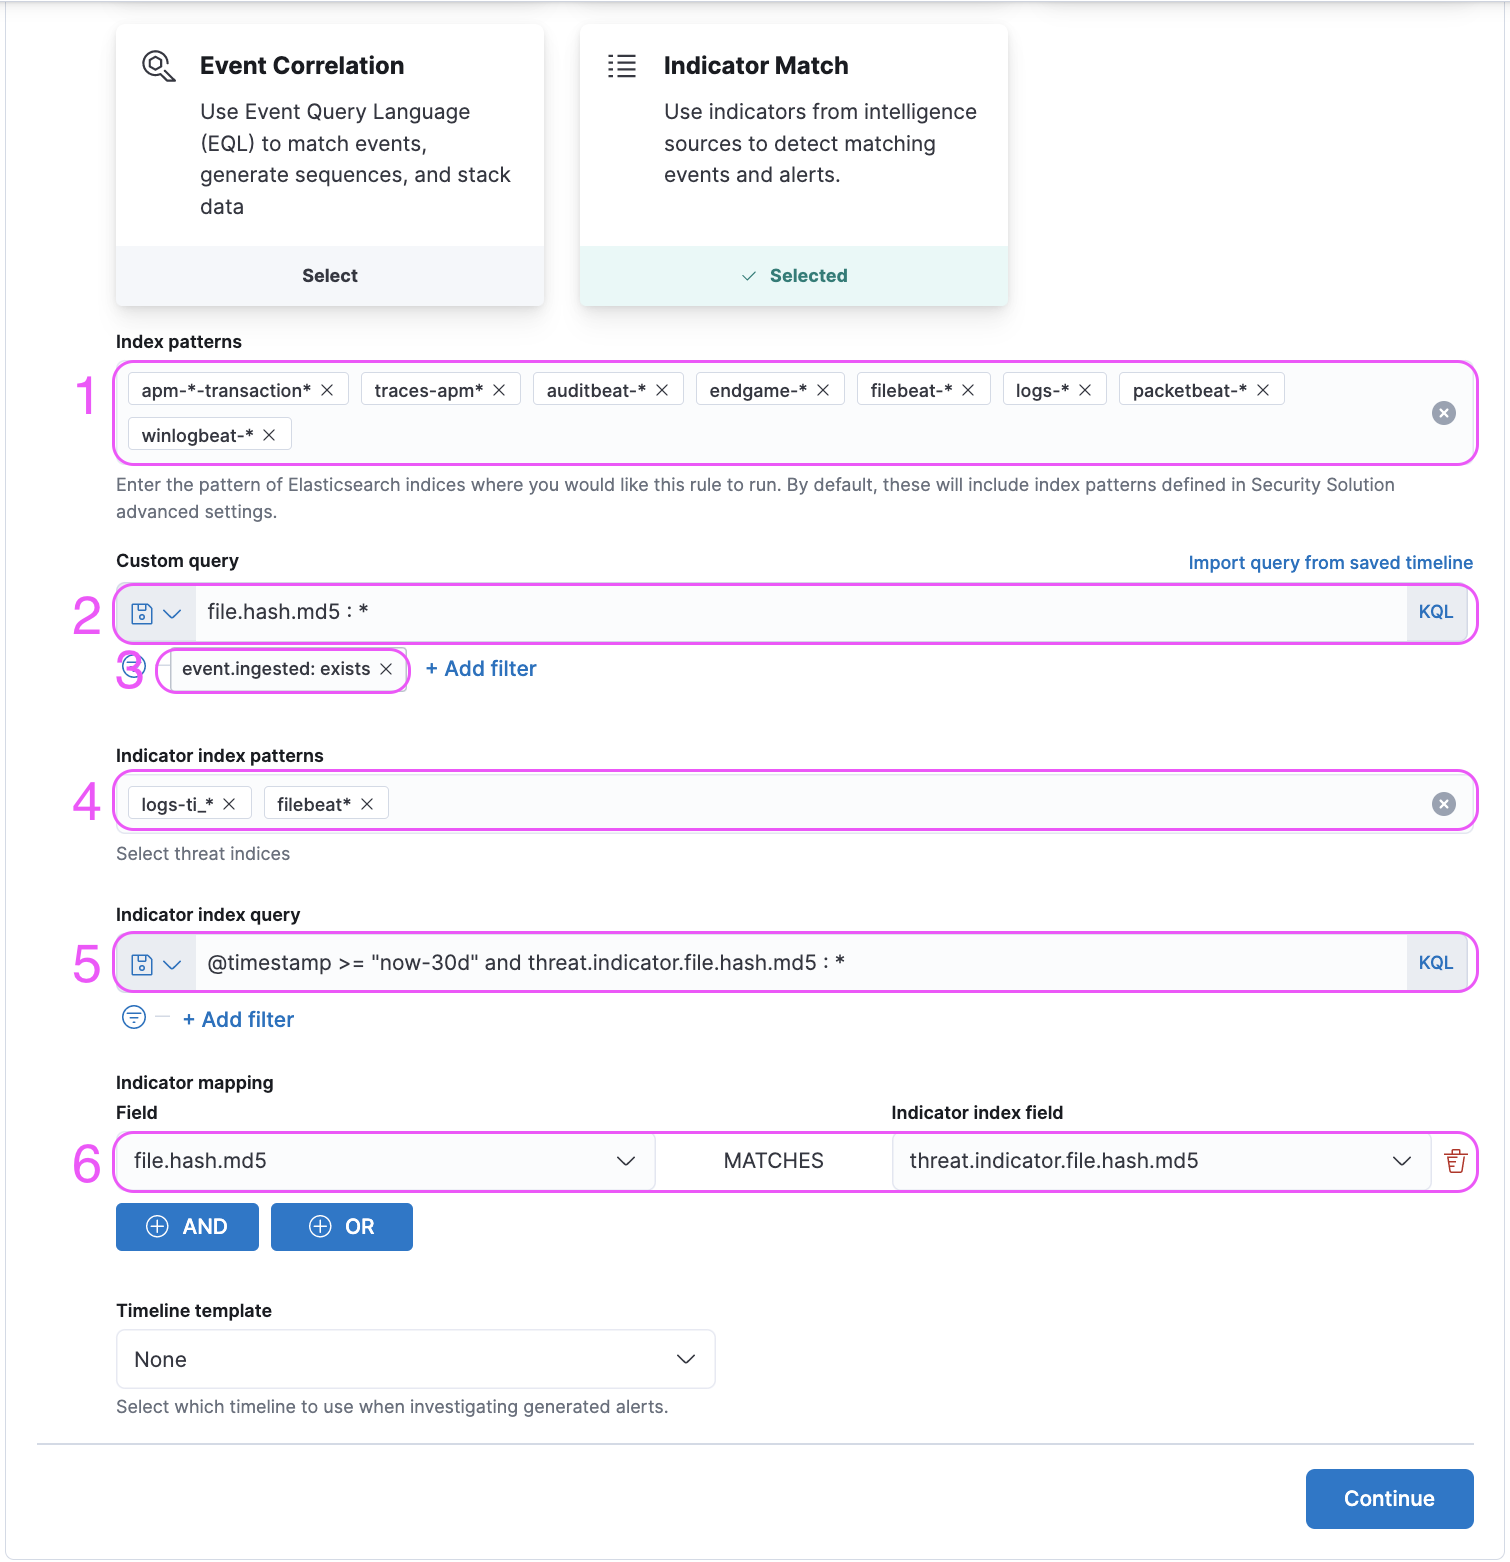Image resolution: width=1510 pixels, height=1562 pixels.
Task: Open the Indicator index field dropdown
Action: pyautogui.click(x=1401, y=1161)
